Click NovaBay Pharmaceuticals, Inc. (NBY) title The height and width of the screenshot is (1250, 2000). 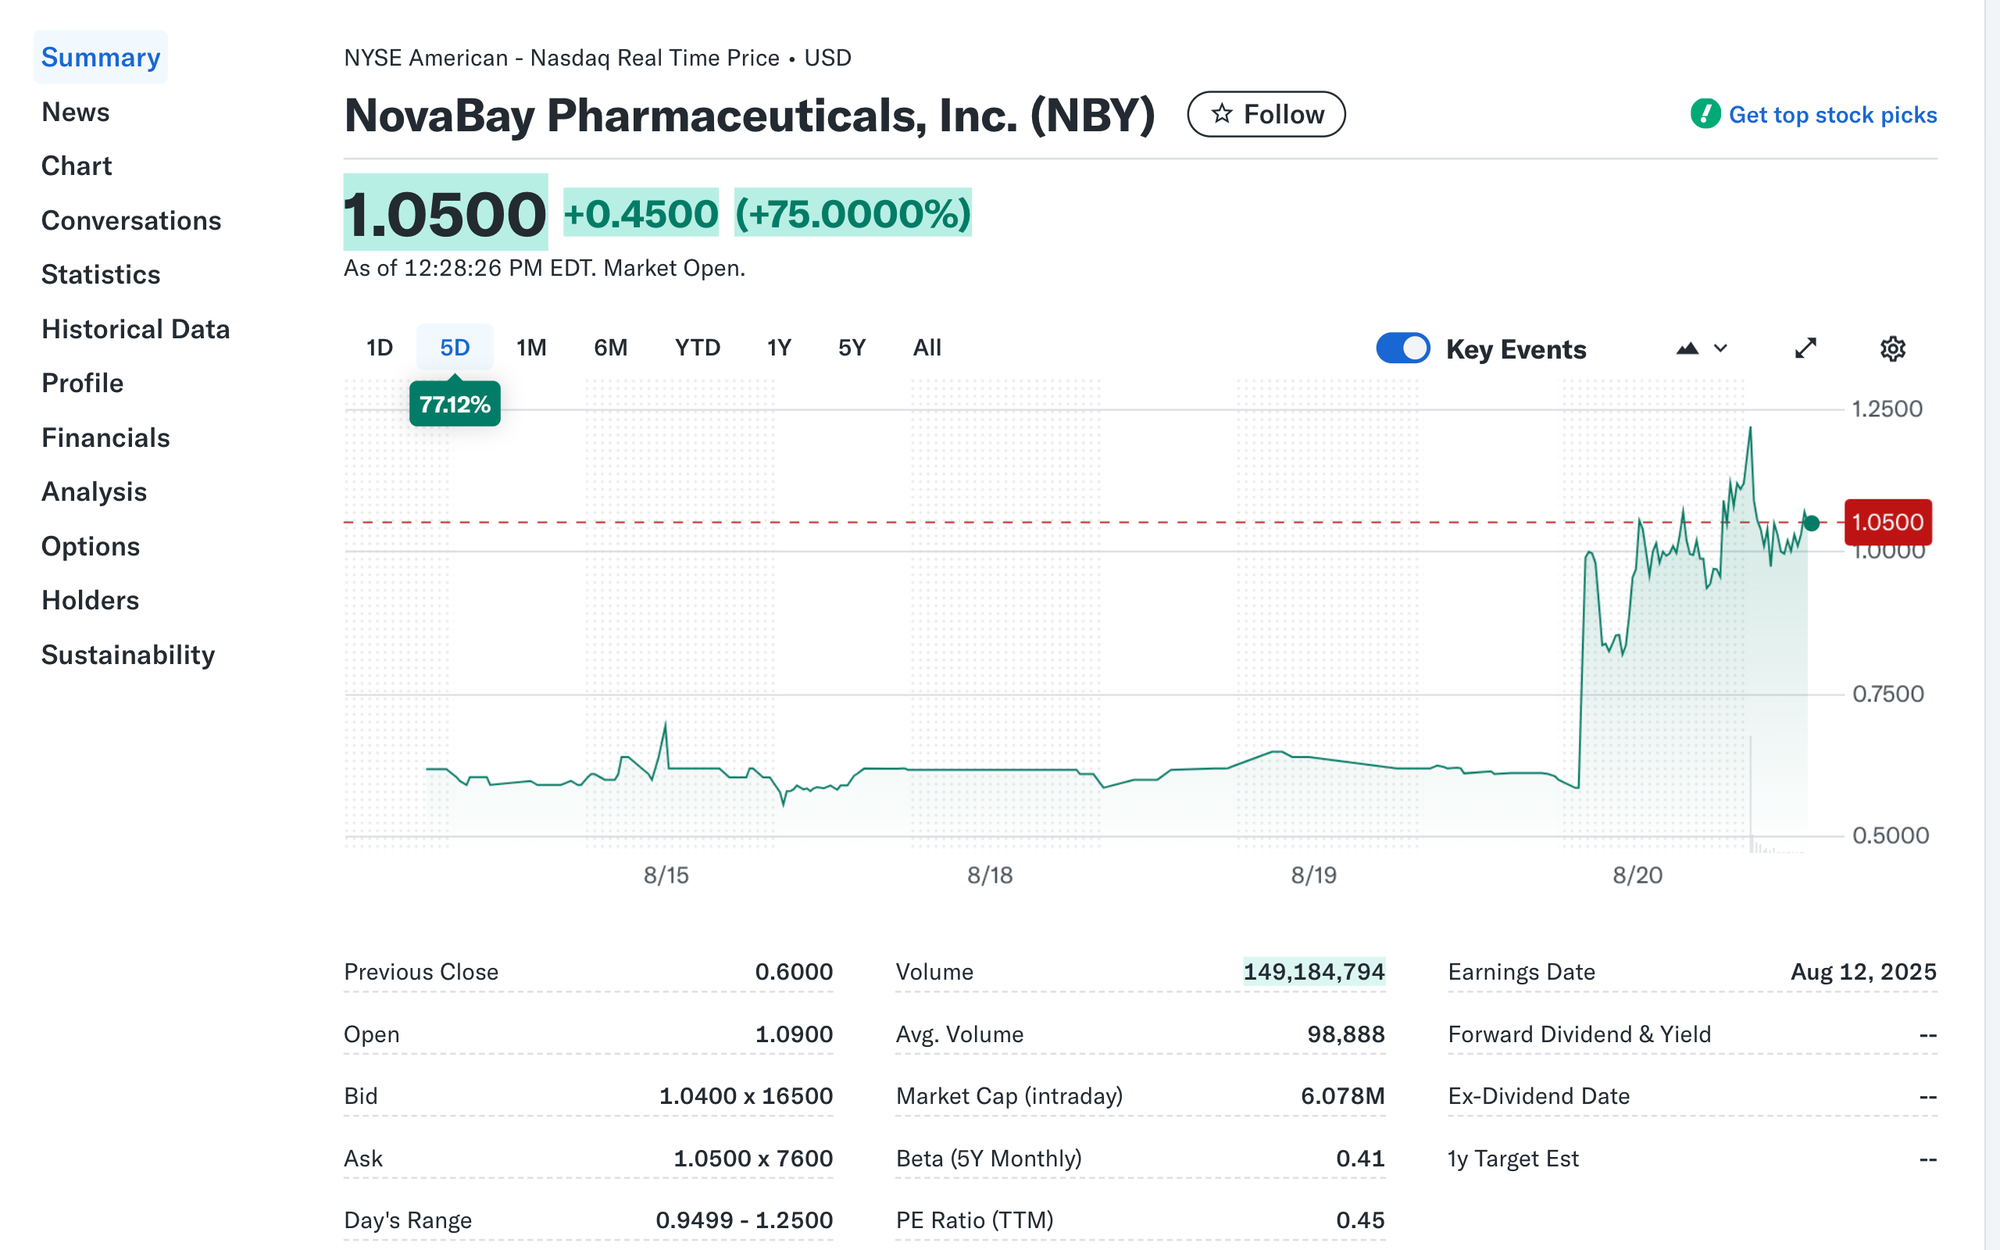pos(750,115)
